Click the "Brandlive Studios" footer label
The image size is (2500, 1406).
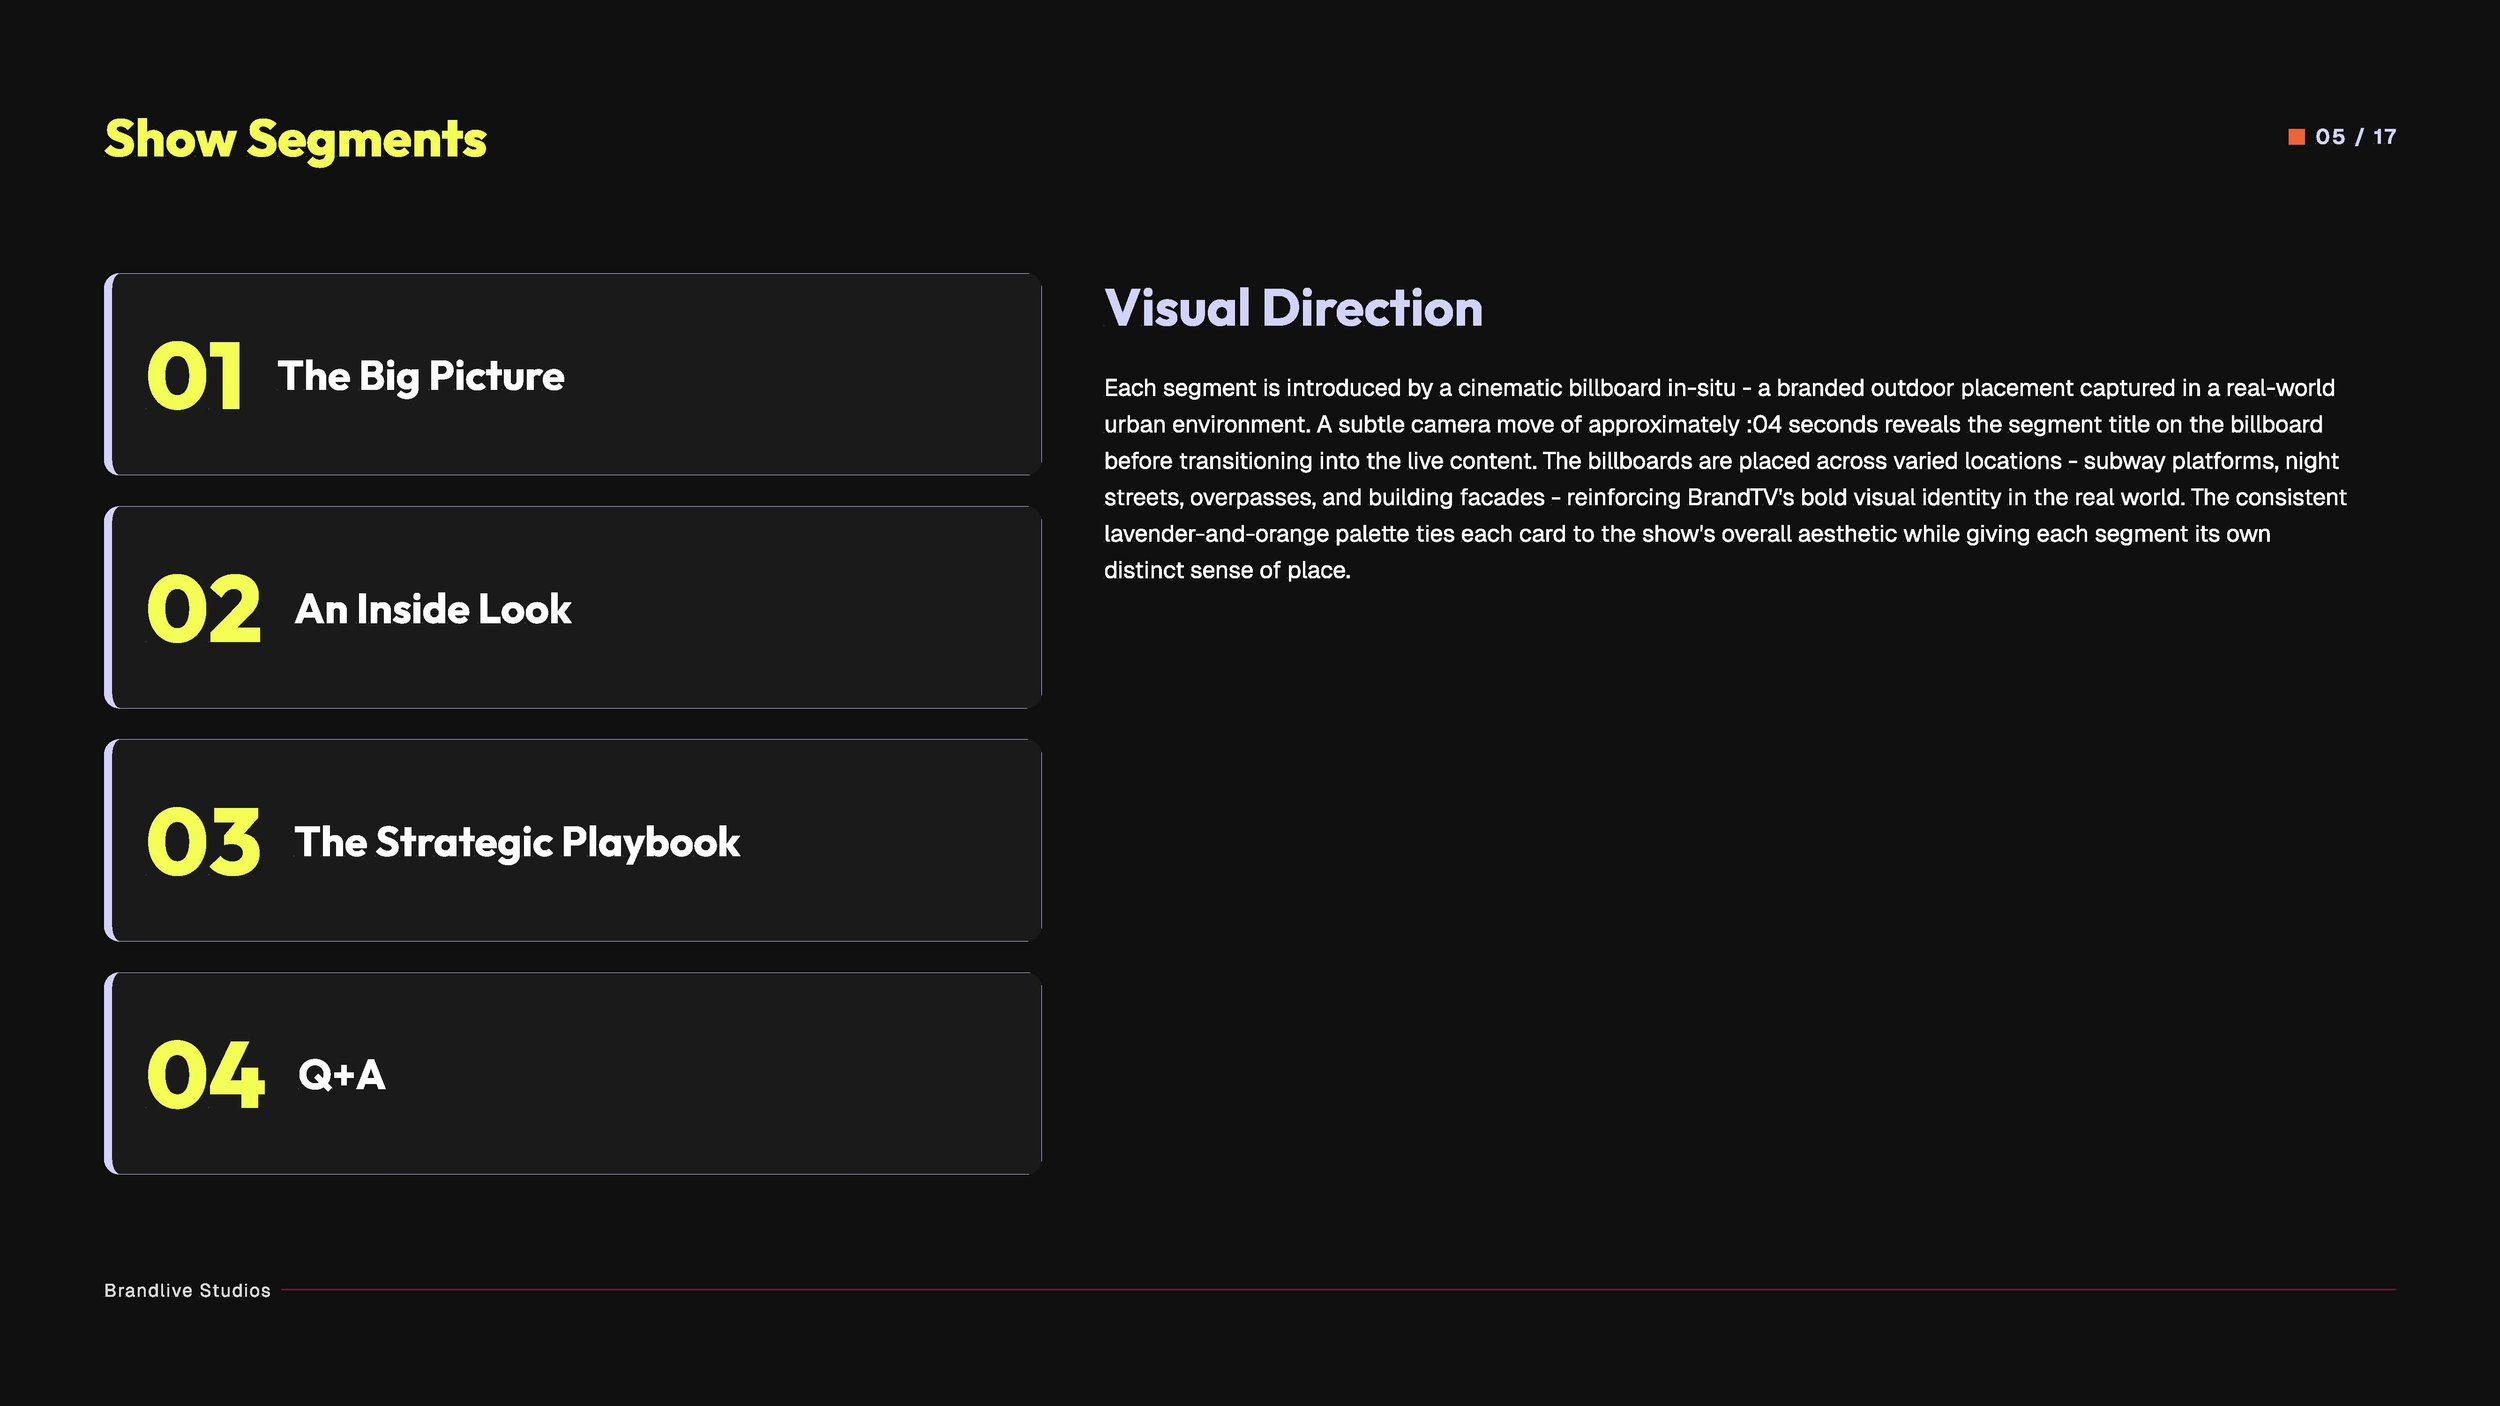click(187, 1290)
